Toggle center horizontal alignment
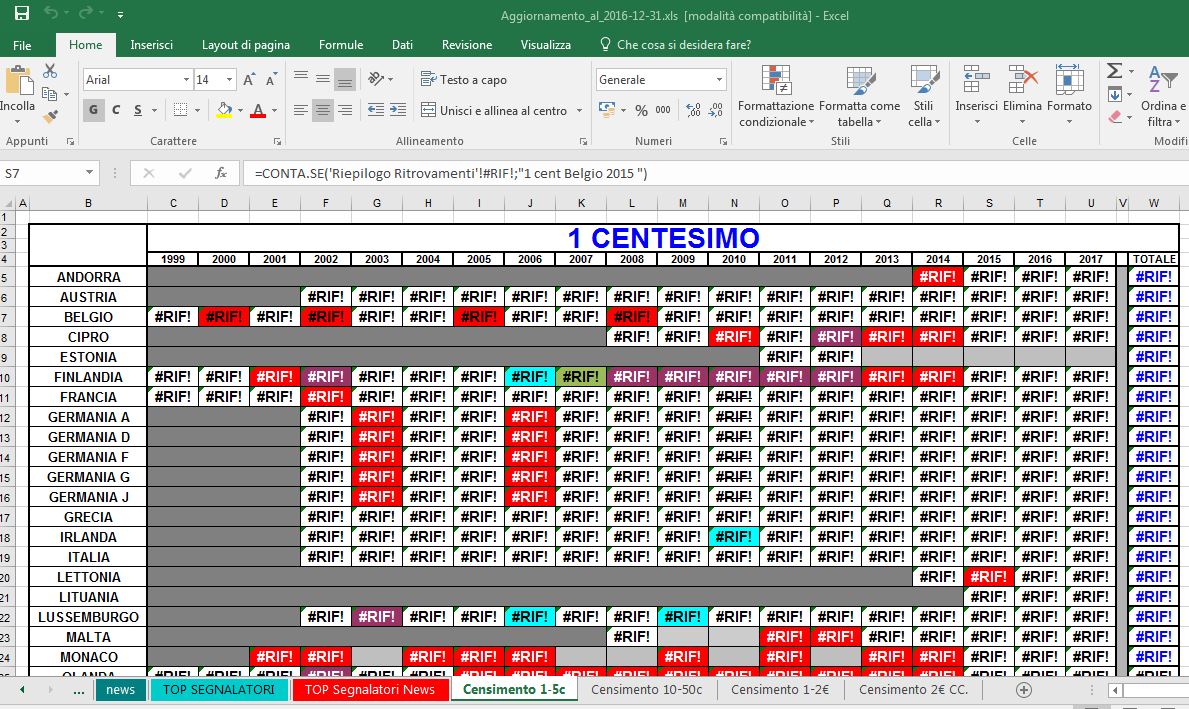 pyautogui.click(x=322, y=110)
